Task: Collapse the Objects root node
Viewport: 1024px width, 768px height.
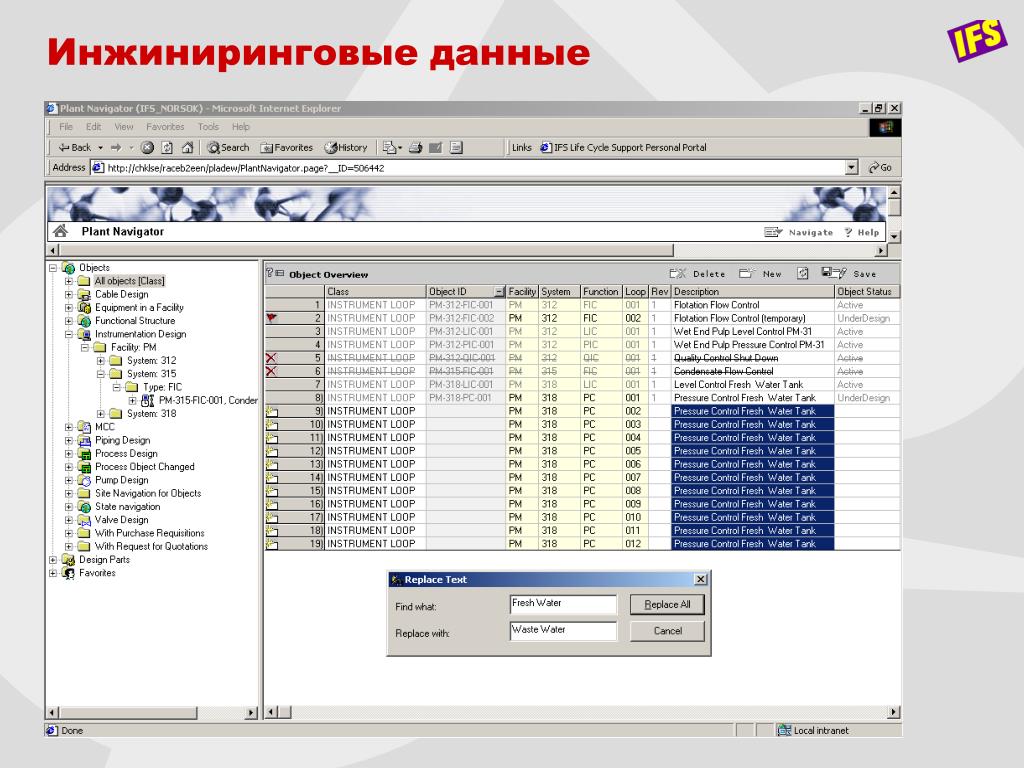Action: tap(53, 268)
